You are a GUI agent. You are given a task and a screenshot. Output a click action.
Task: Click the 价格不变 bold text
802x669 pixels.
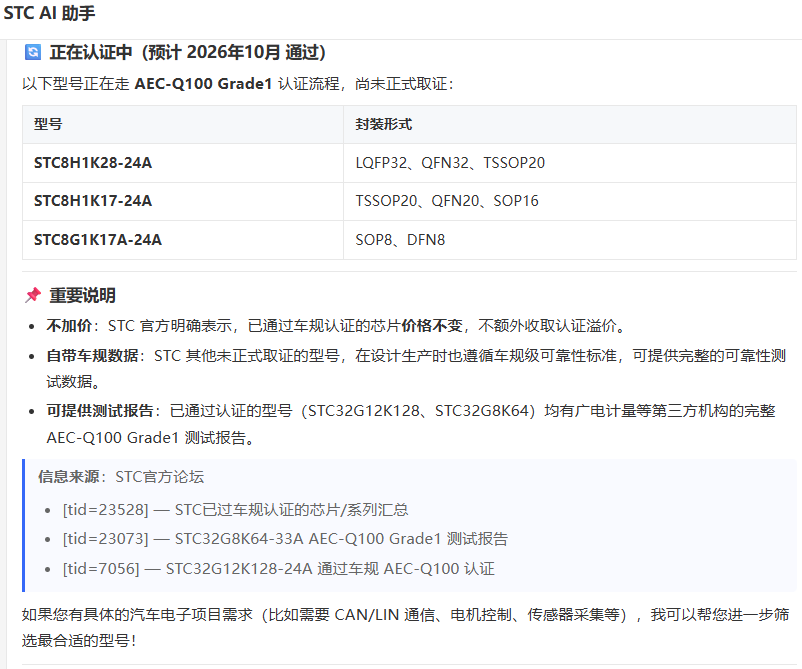432,326
